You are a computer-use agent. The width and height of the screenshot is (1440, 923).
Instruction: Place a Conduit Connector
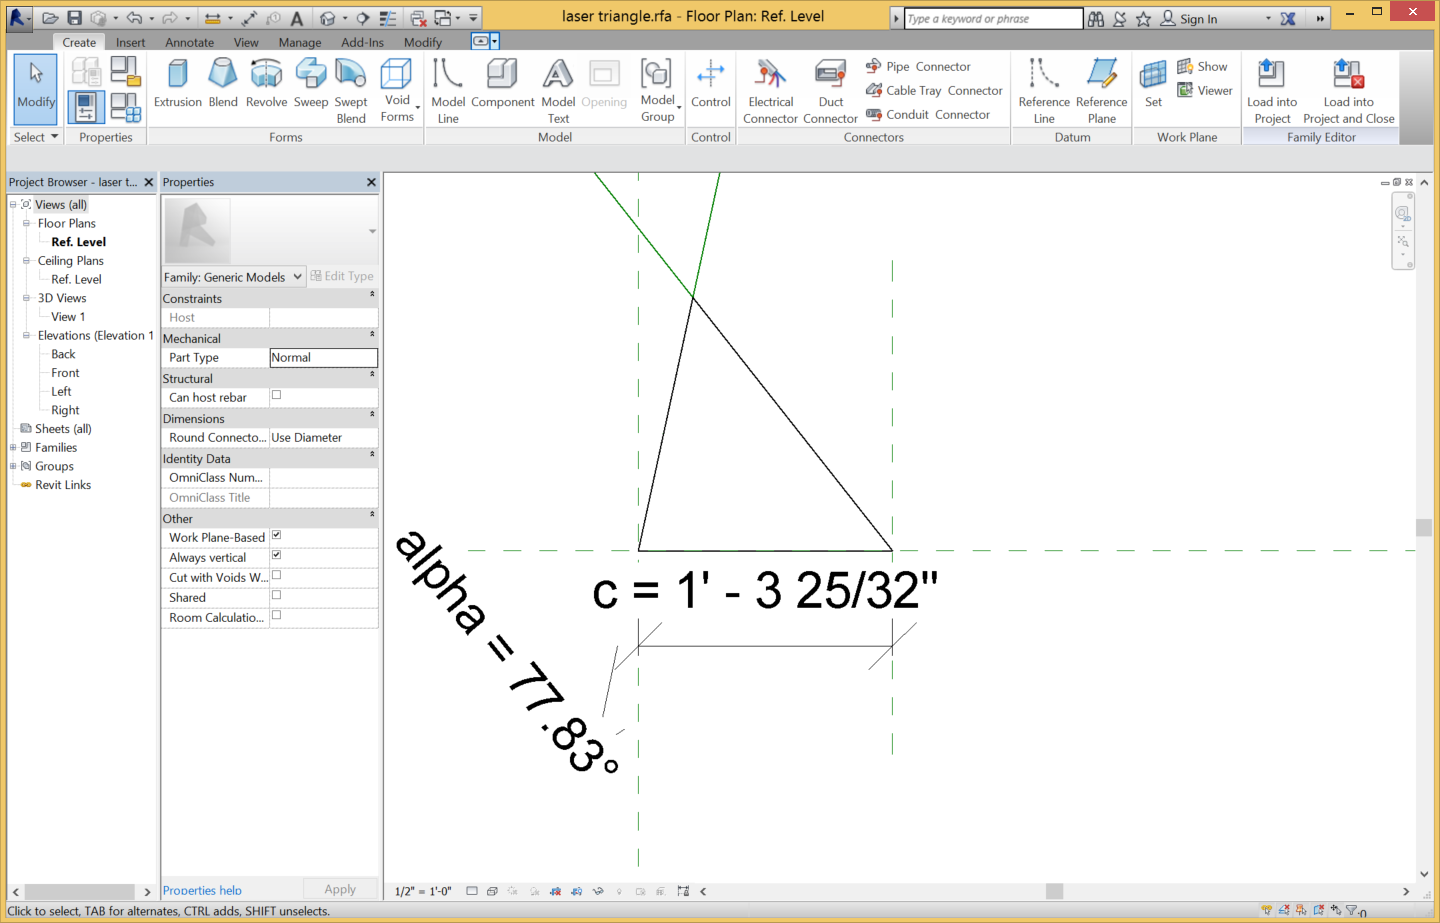[x=928, y=114]
